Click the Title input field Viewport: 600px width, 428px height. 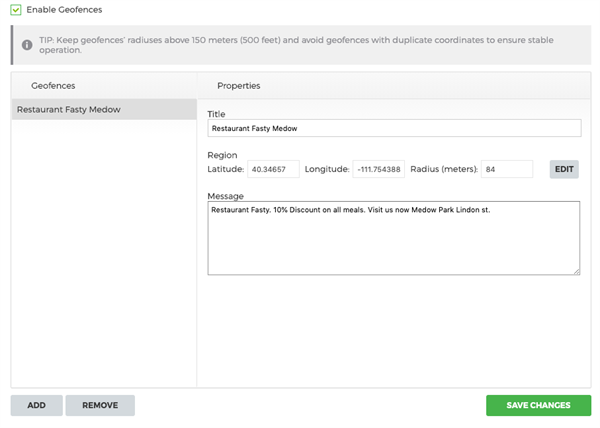click(394, 128)
